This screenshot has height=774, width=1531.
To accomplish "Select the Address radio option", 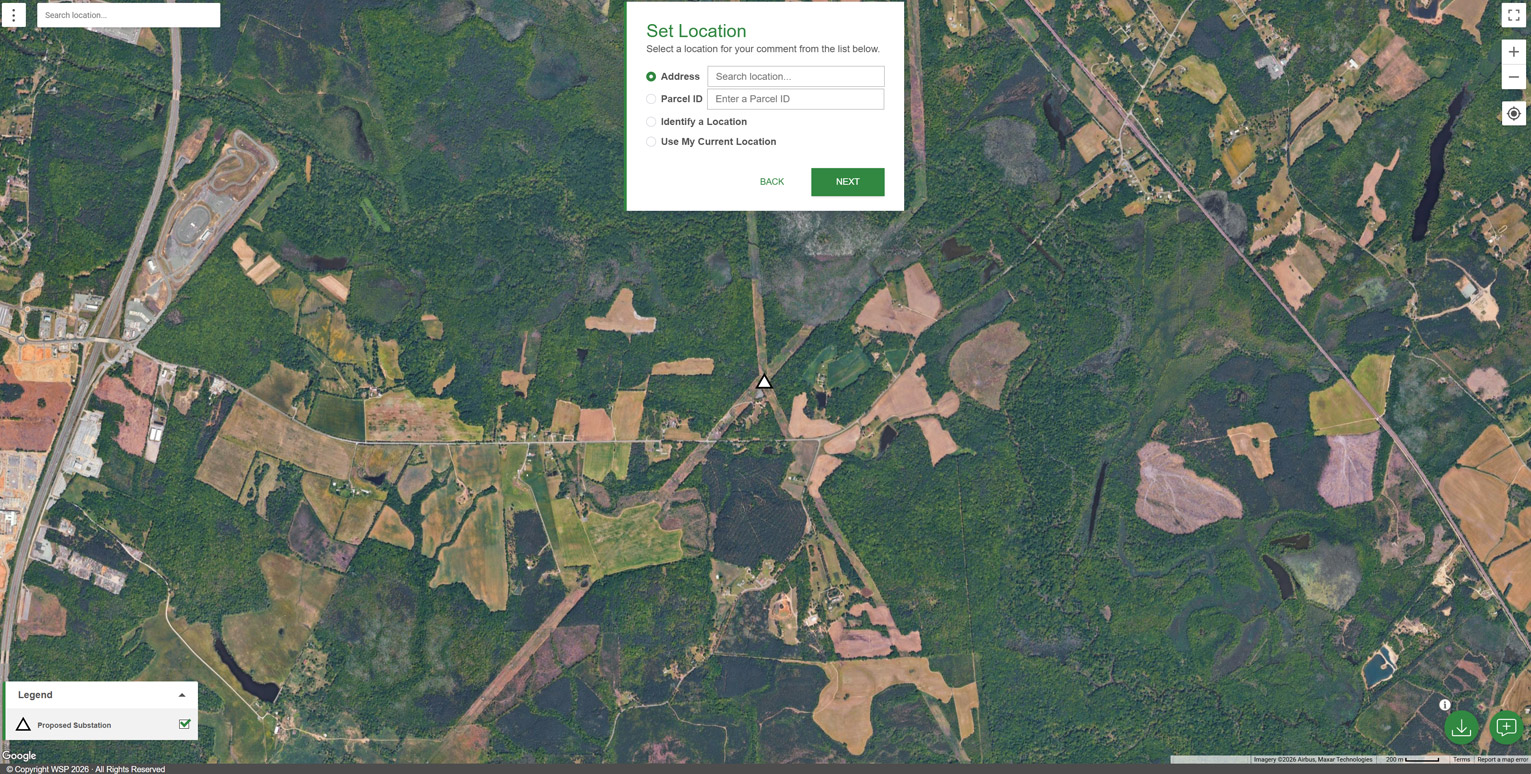I will point(651,77).
